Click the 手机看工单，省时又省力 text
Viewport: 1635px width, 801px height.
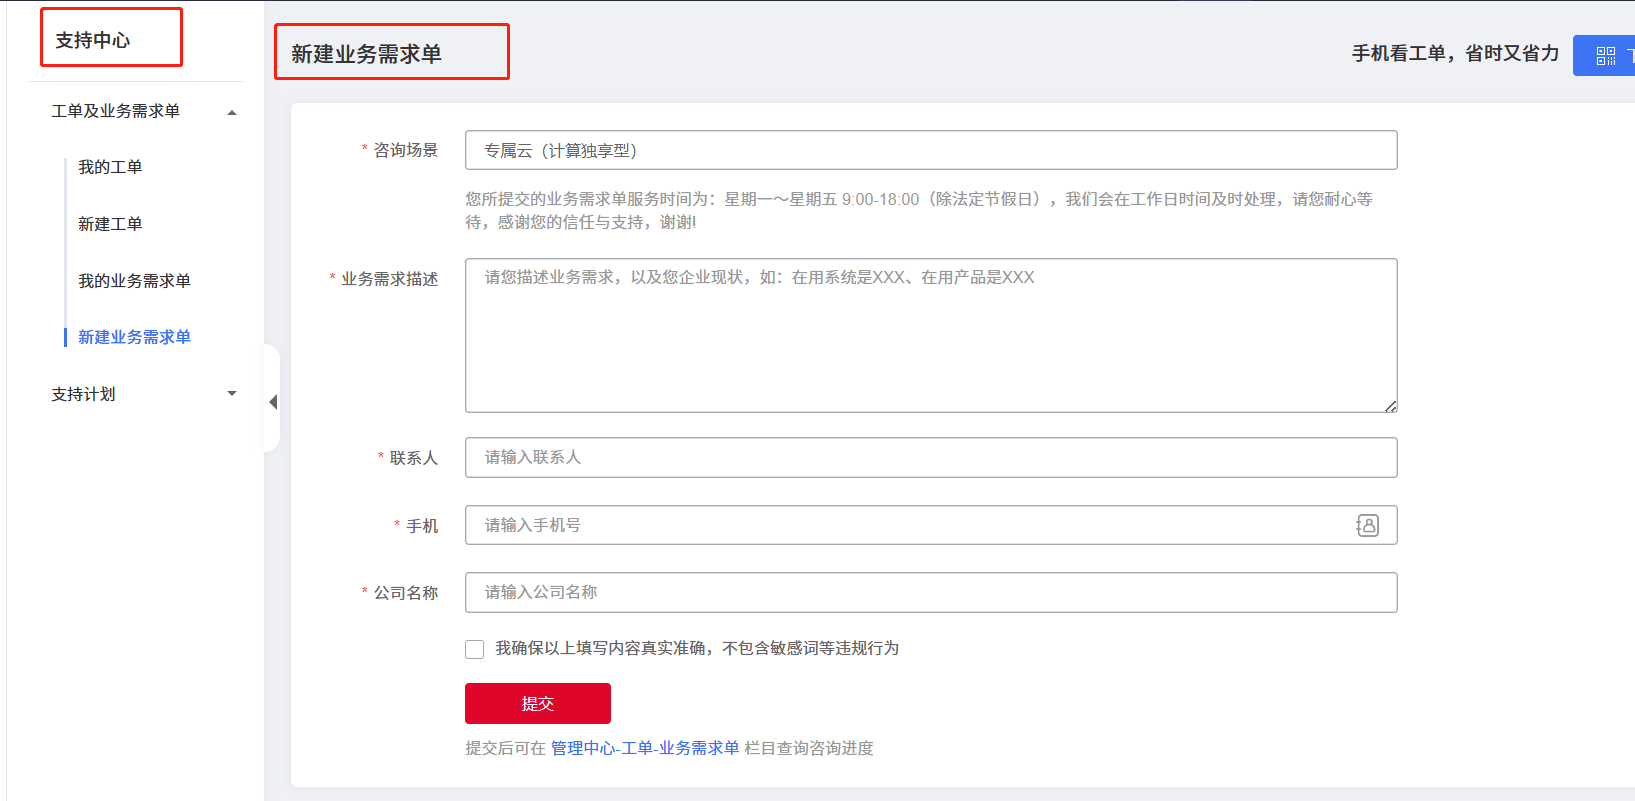click(x=1455, y=54)
